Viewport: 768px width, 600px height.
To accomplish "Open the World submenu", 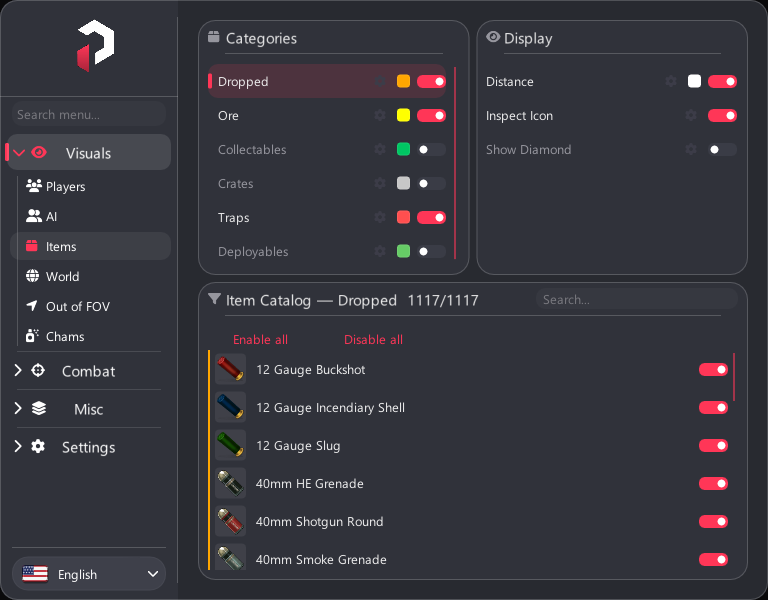I will pos(90,276).
